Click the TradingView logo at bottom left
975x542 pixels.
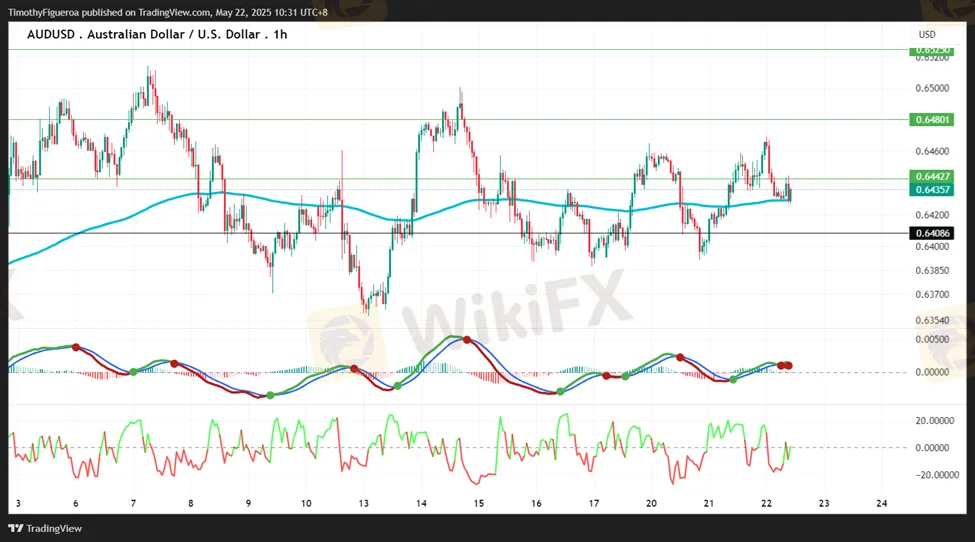click(46, 528)
